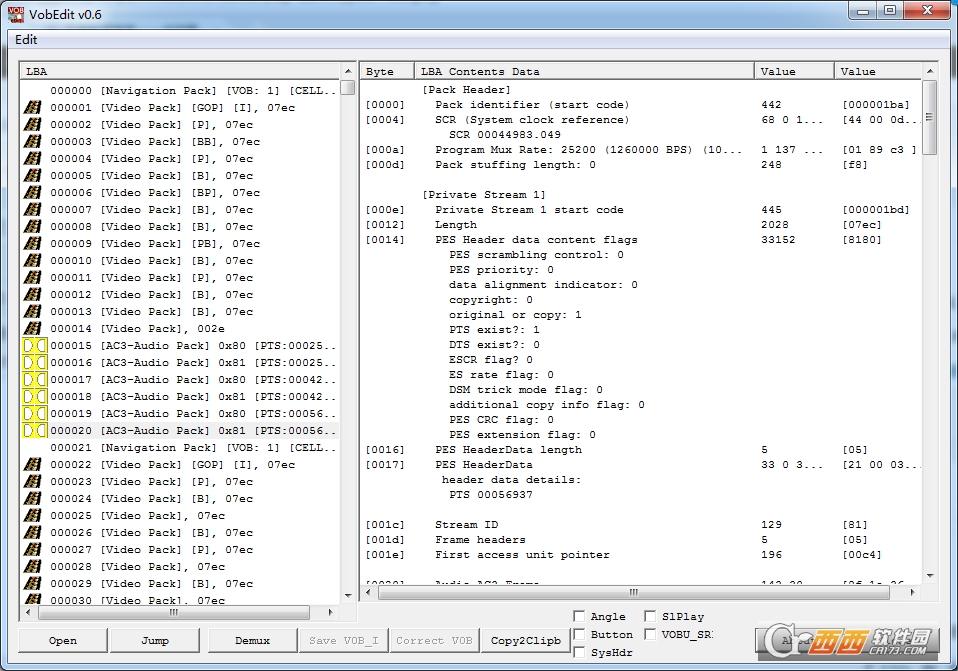Screen dimensions: 958x671
Task: Select row 000010 [Video Pack] [B]
Action: [152, 261]
